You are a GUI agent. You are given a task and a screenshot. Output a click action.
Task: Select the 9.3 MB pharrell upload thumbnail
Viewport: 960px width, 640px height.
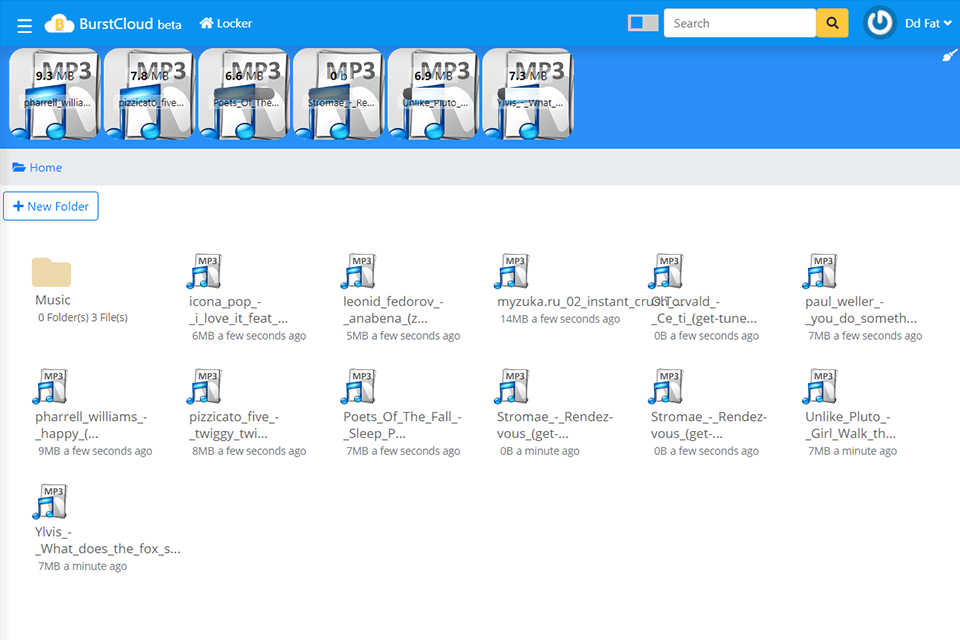[x=55, y=94]
